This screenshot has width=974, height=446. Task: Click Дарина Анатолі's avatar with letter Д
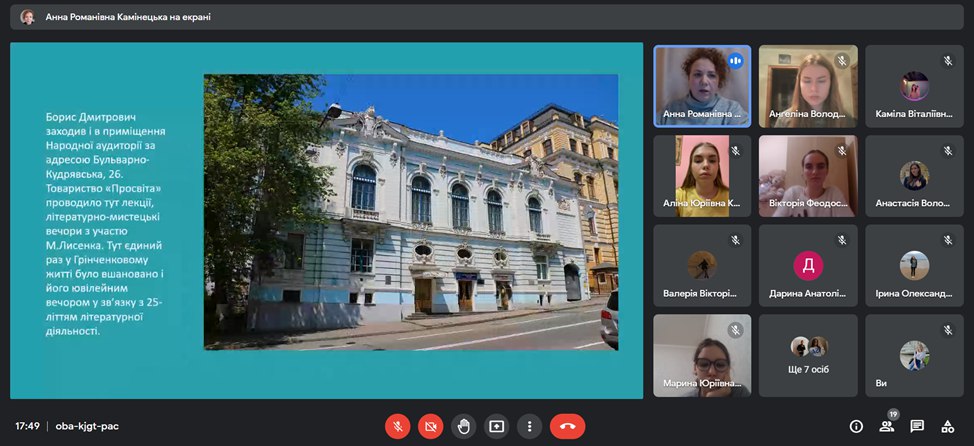click(x=807, y=265)
